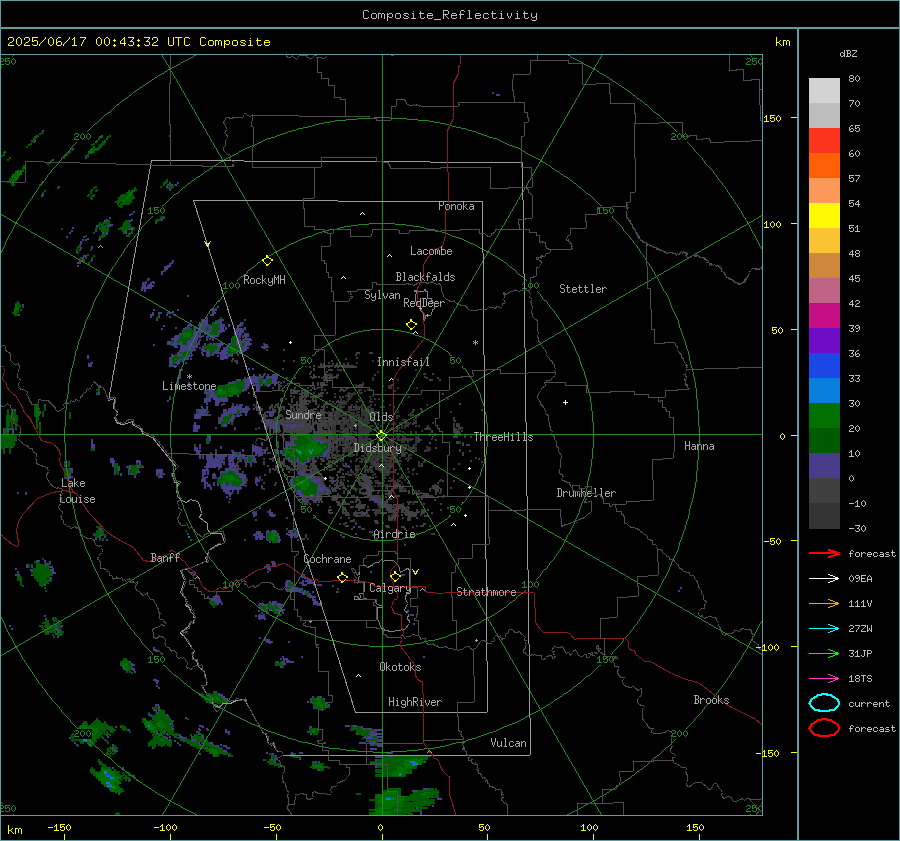
Task: Click the Stettler label
Action: tap(583, 289)
